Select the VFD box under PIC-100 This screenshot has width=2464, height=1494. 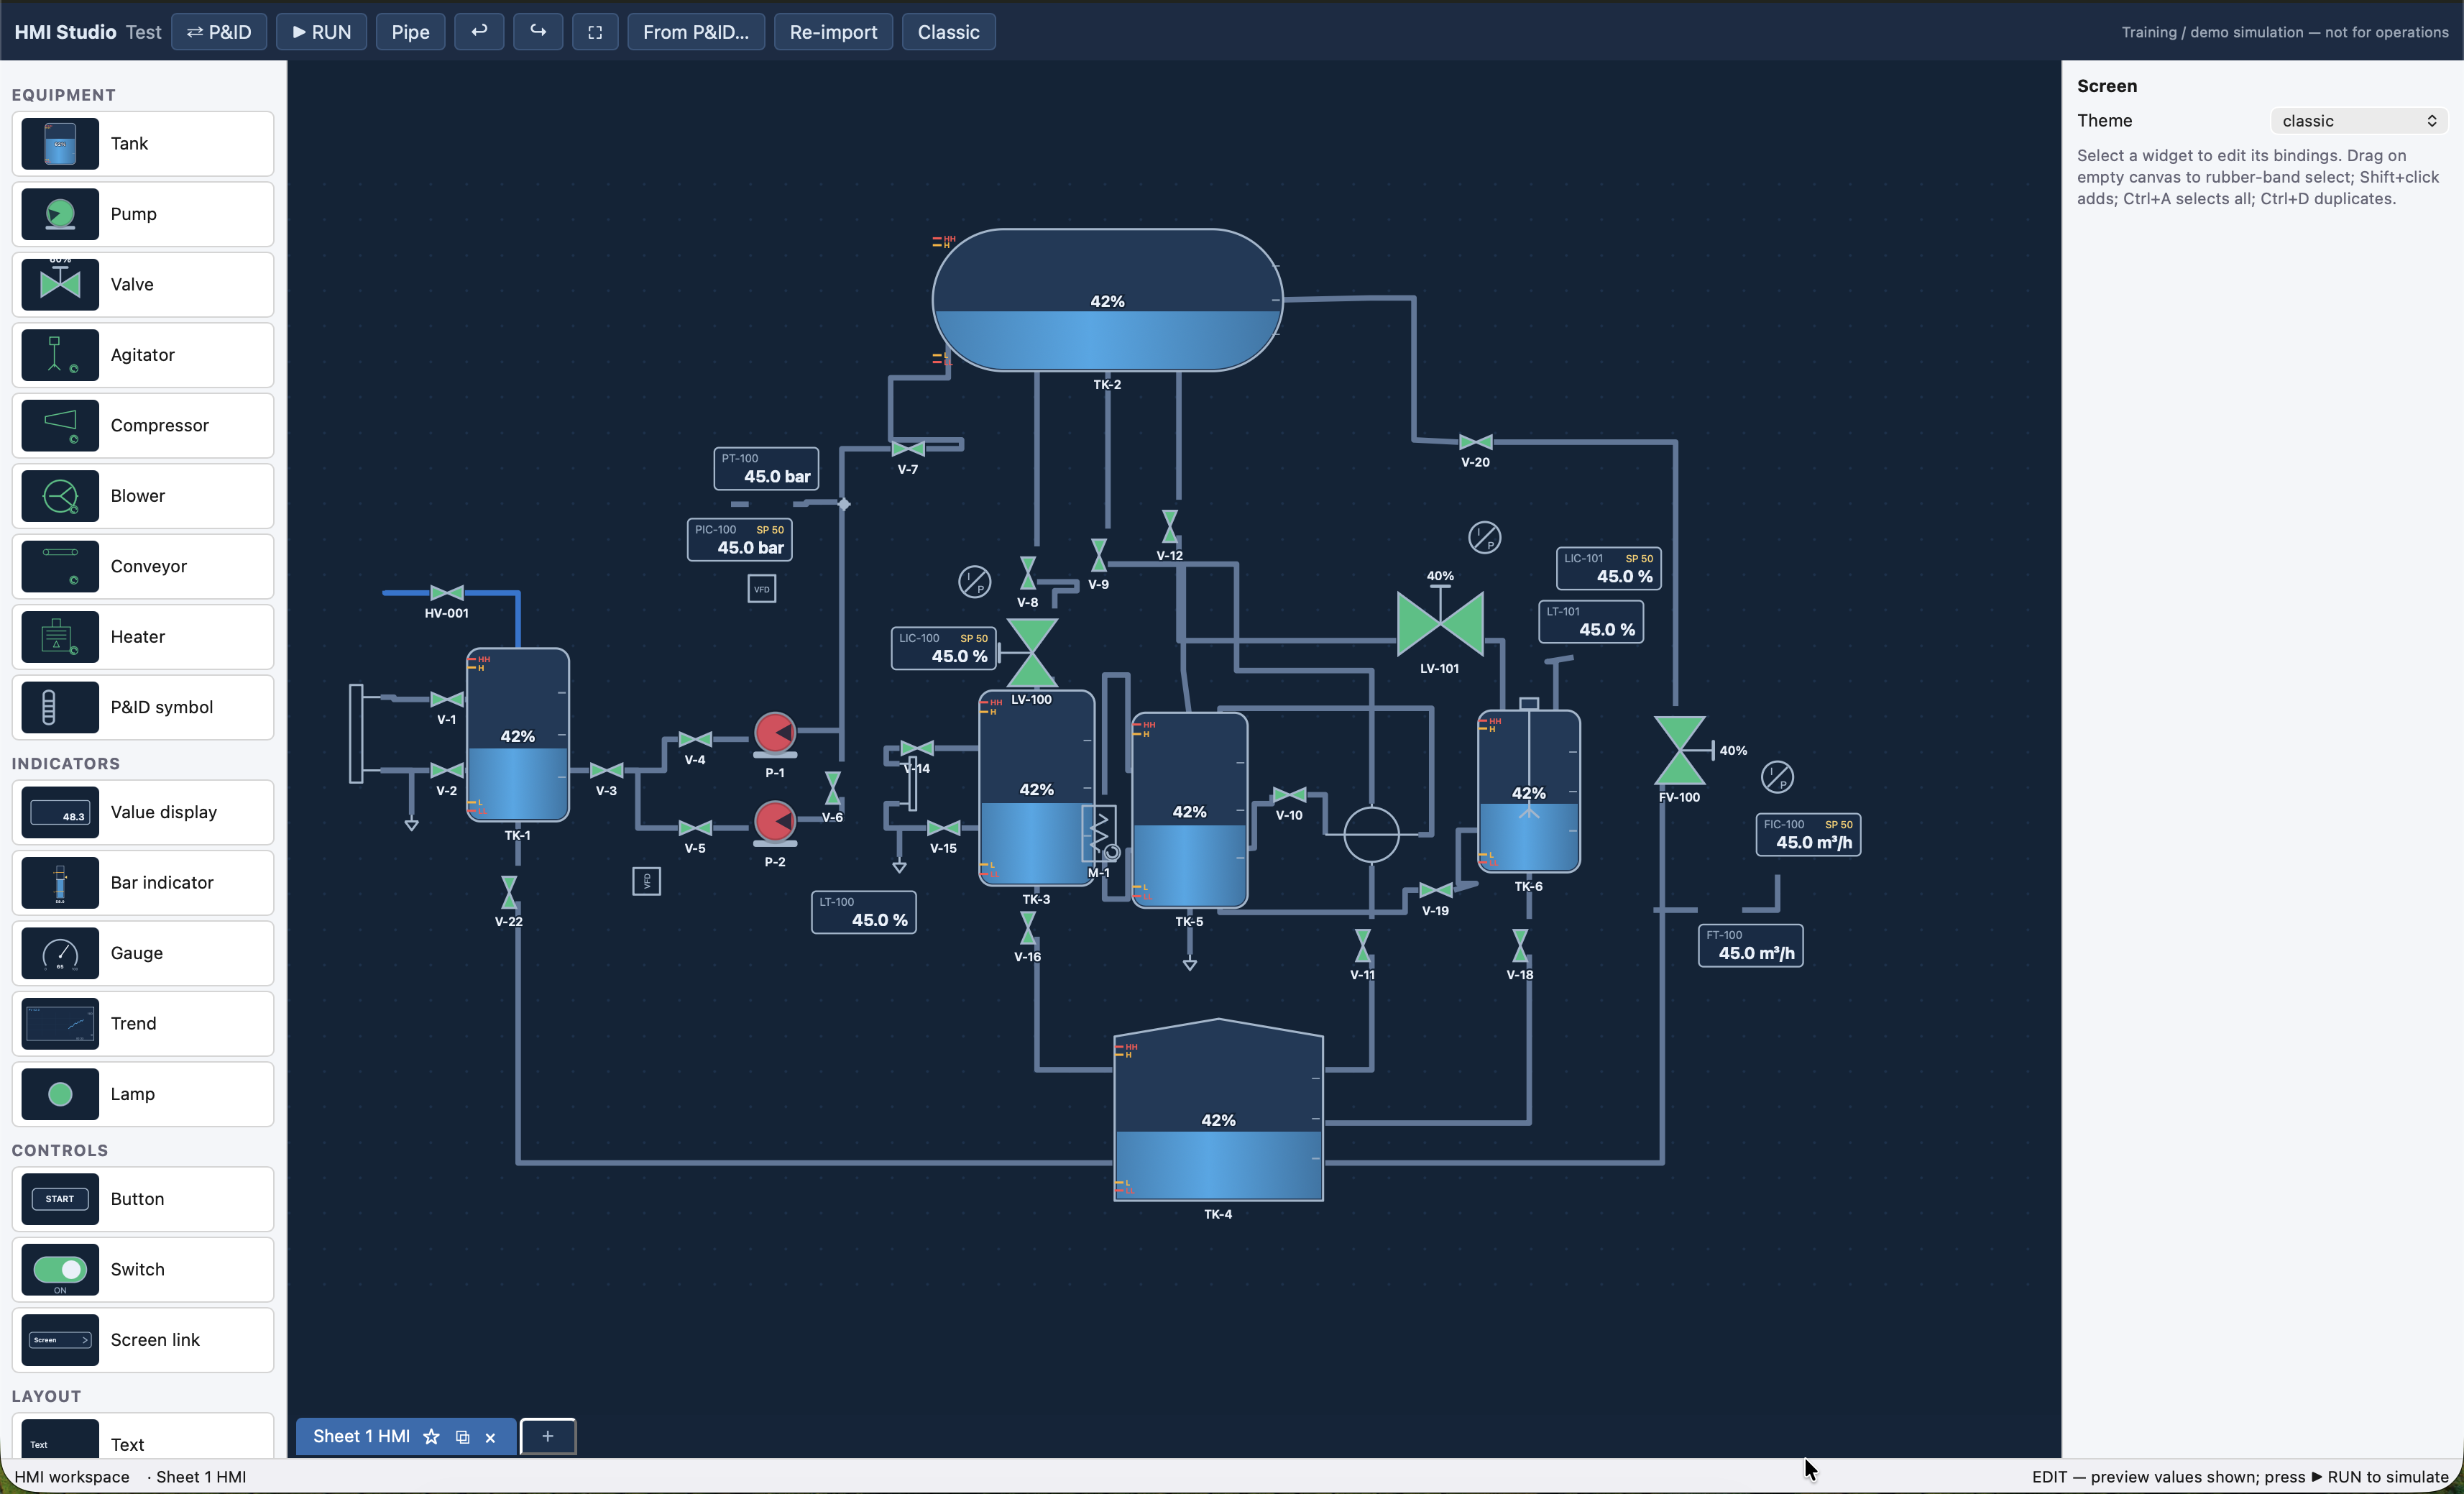pyautogui.click(x=762, y=589)
